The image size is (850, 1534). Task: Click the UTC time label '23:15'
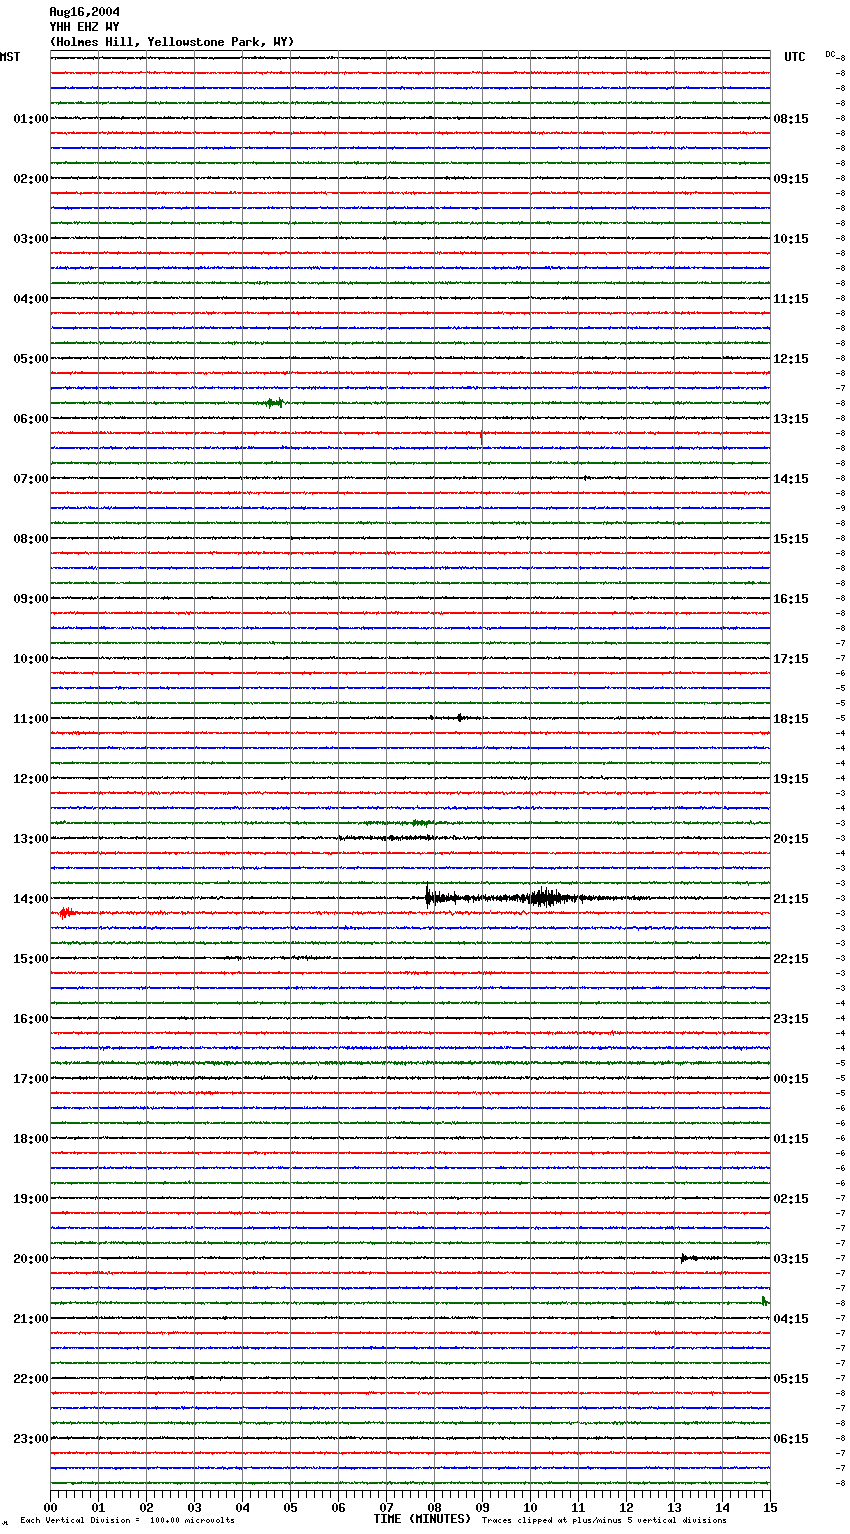point(791,1019)
